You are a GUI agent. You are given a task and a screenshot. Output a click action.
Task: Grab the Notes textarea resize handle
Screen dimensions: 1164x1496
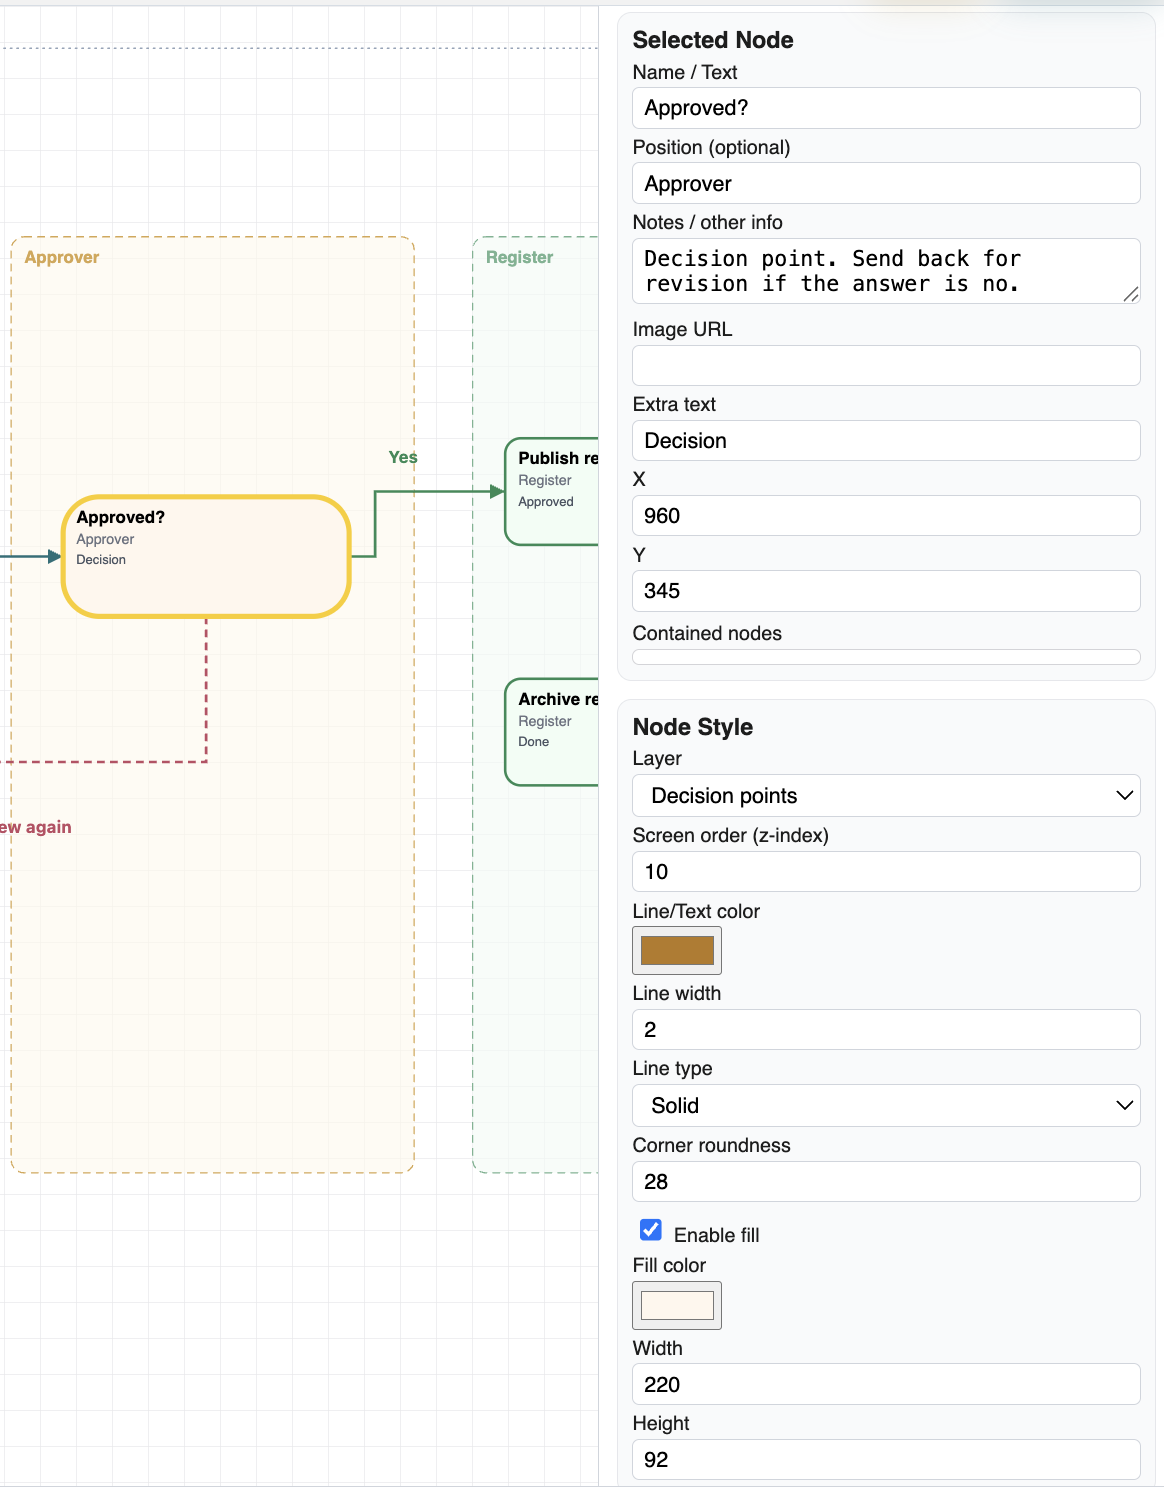pos(1131,294)
